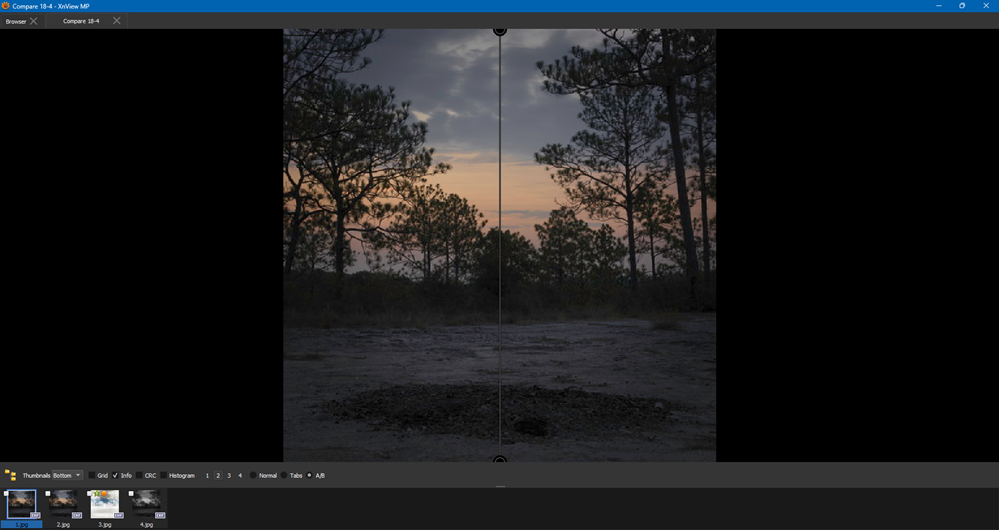The width and height of the screenshot is (999, 530).
Task: Click the thumbnail panel splitter grip
Action: (x=500, y=487)
